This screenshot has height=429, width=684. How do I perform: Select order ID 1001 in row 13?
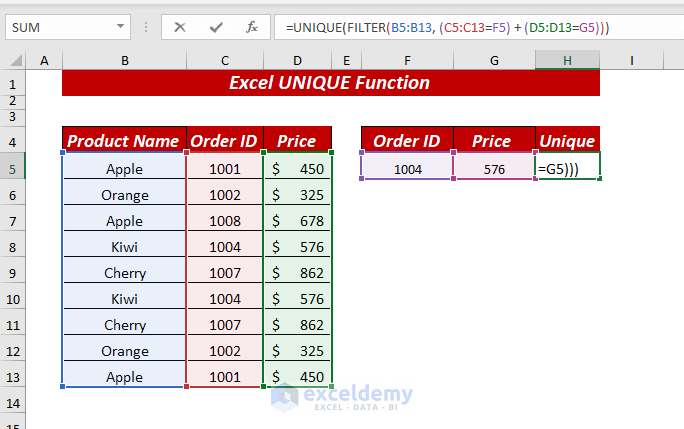pos(225,374)
